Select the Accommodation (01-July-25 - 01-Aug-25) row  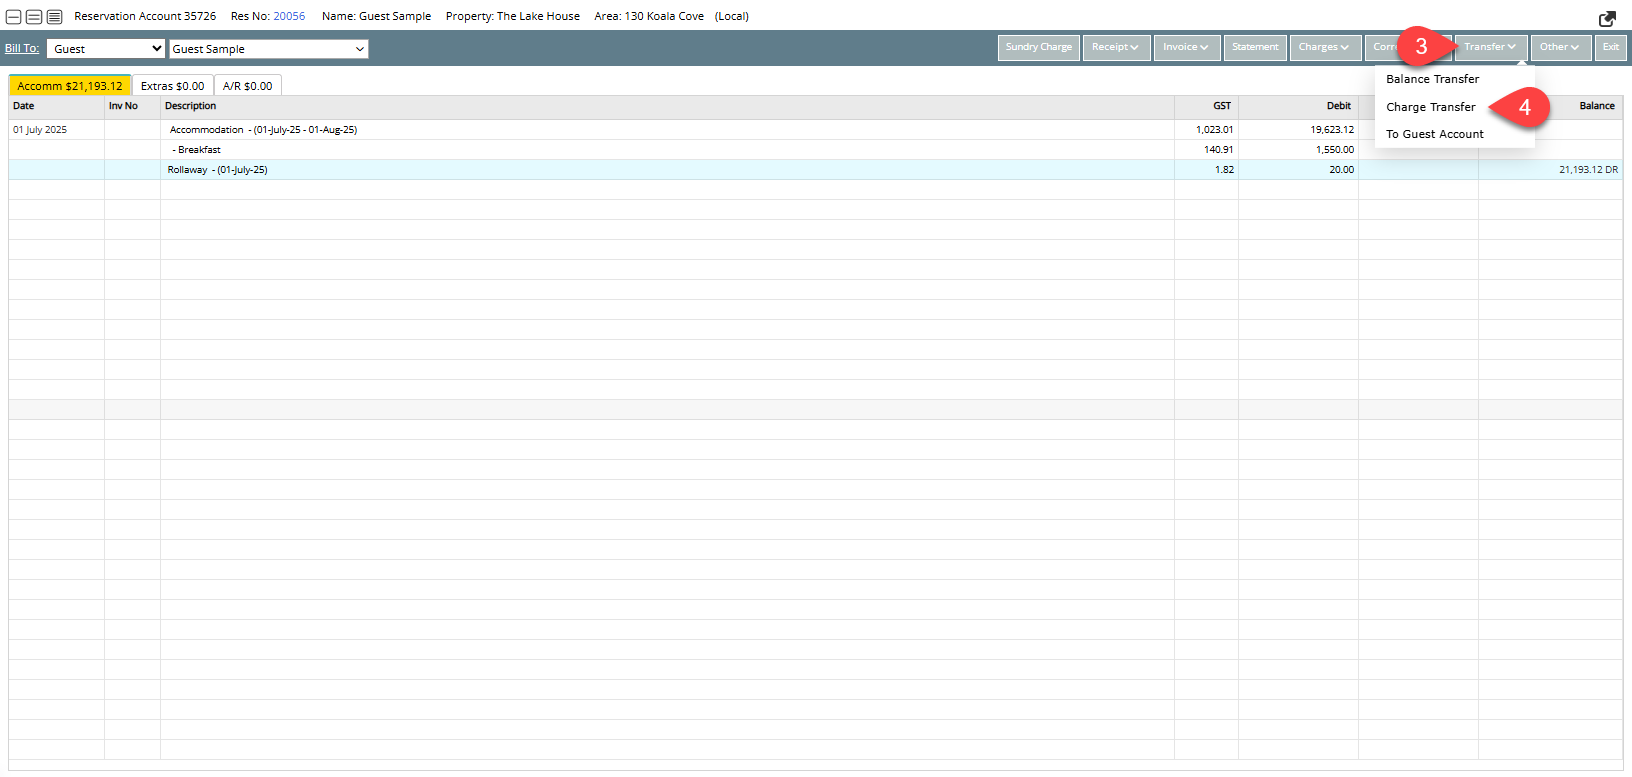(x=815, y=130)
